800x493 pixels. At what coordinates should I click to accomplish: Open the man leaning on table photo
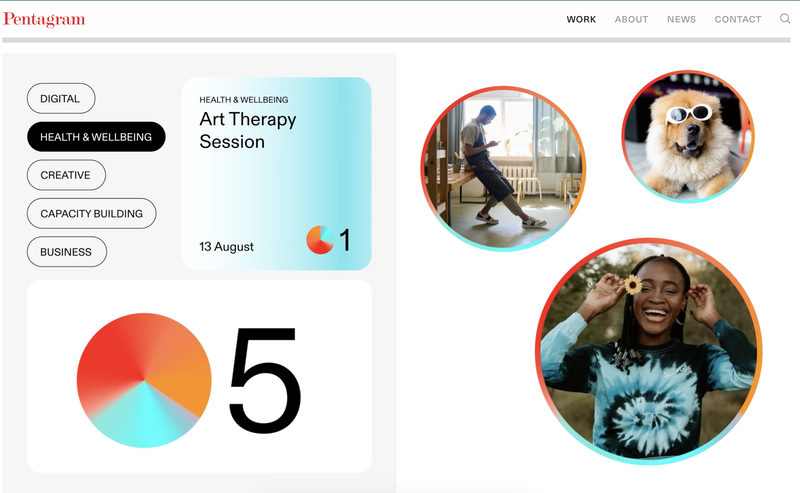pos(503,168)
